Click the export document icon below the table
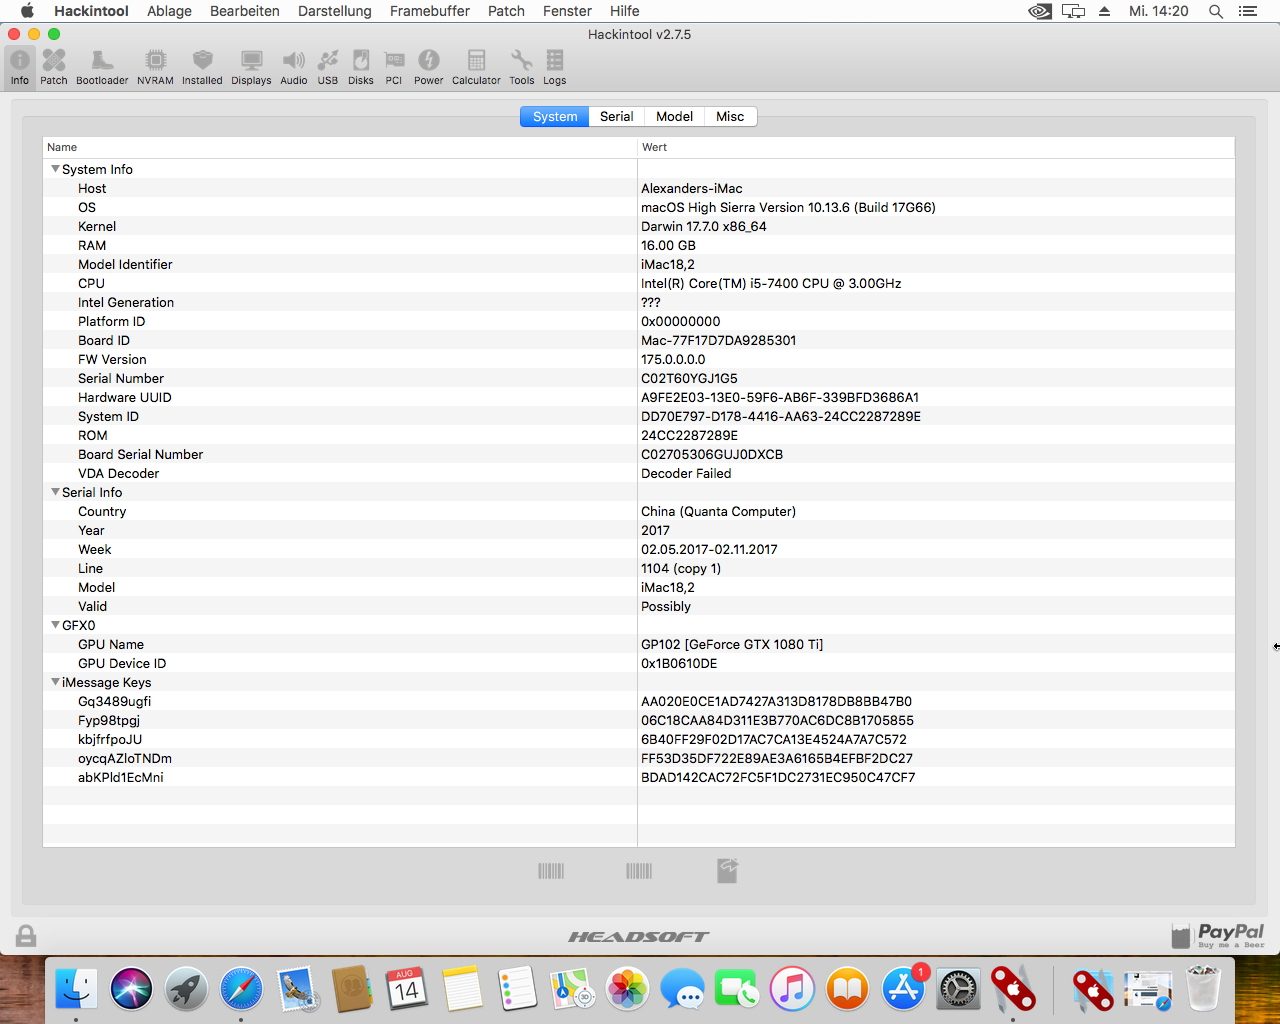The image size is (1280, 1024). [728, 871]
